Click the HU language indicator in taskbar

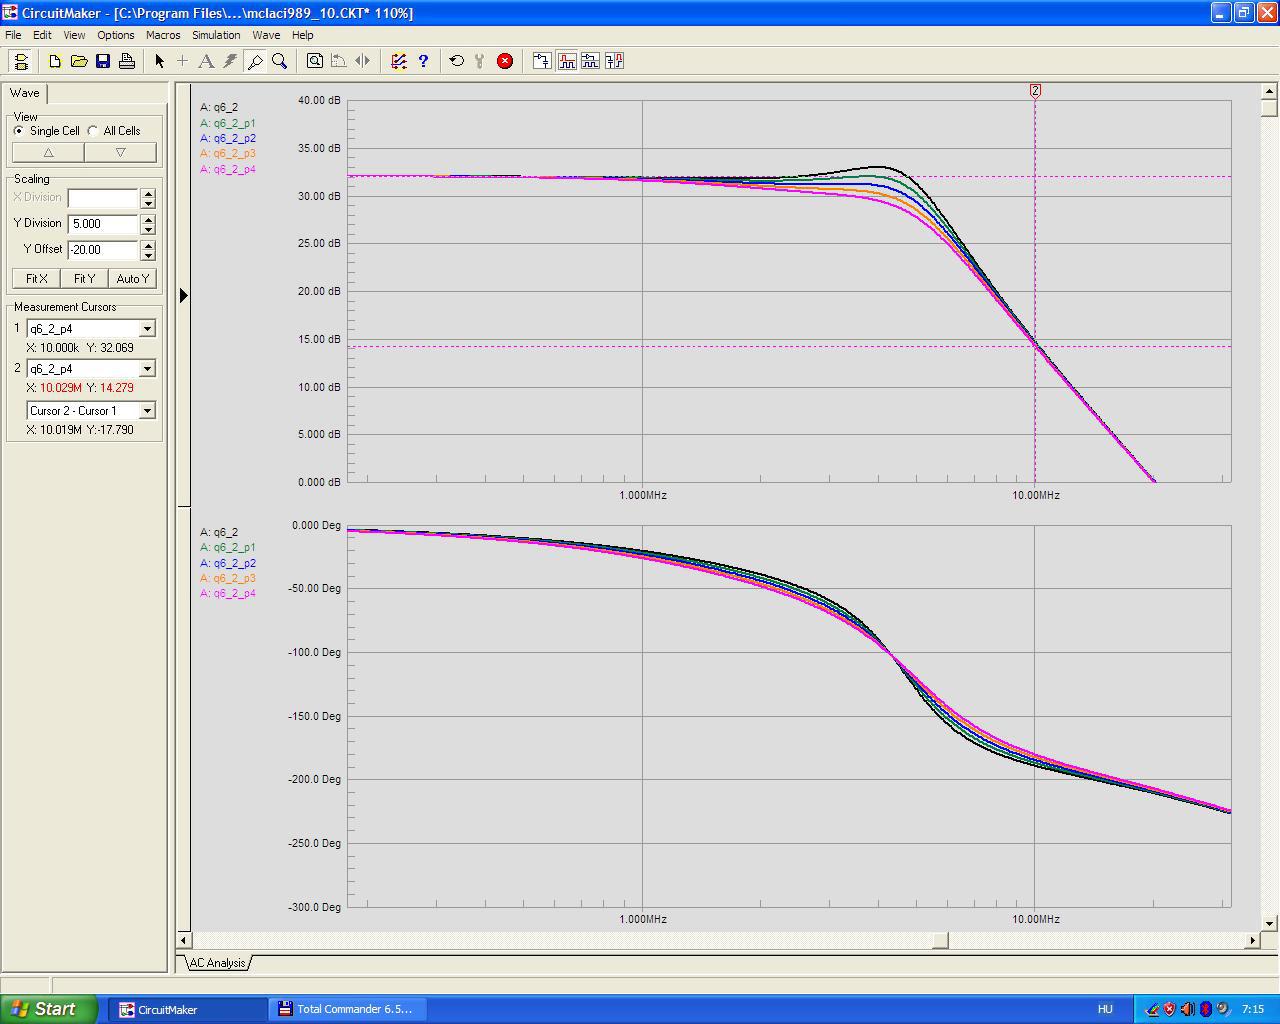(x=1105, y=1009)
